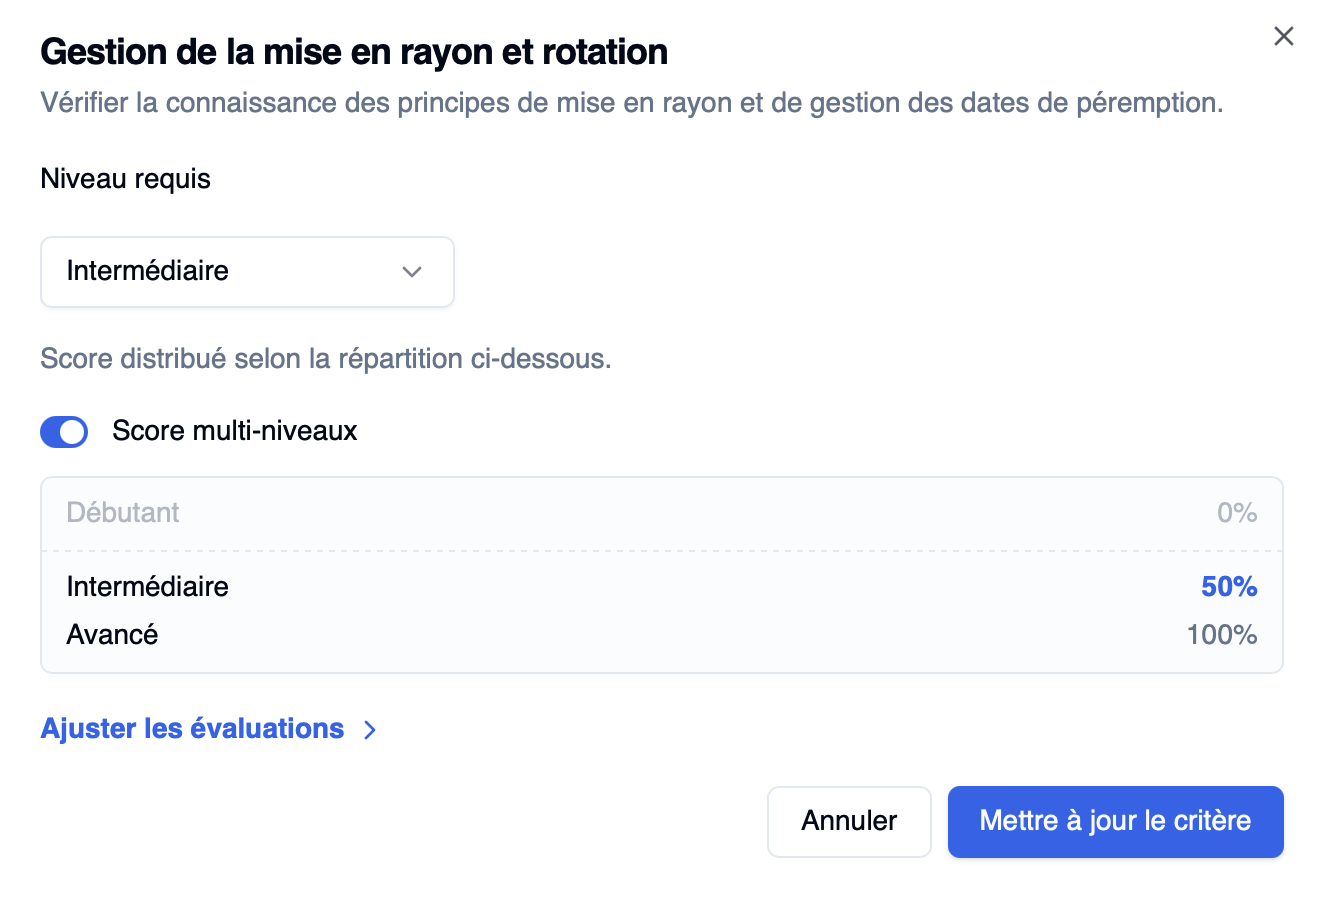Image resolution: width=1328 pixels, height=902 pixels.
Task: Expand Ajuster les évaluations section
Action: click(191, 729)
